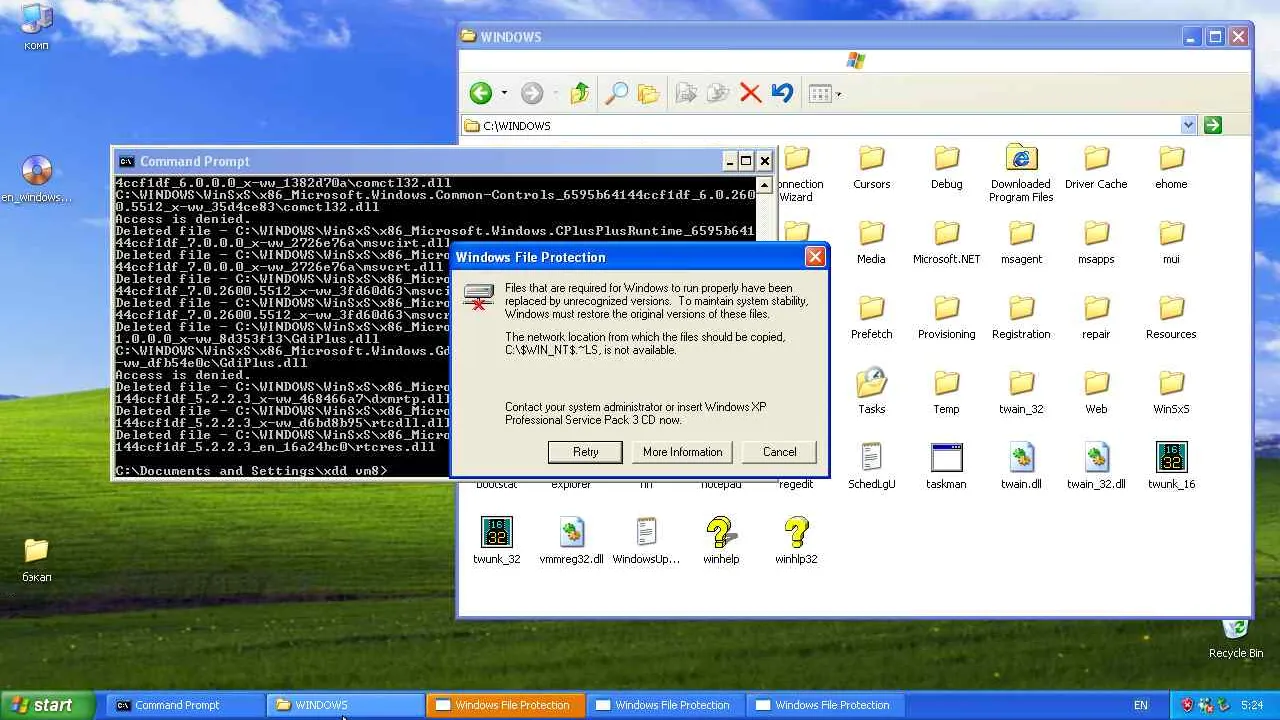
Task: Open the Start menu
Action: tap(47, 705)
